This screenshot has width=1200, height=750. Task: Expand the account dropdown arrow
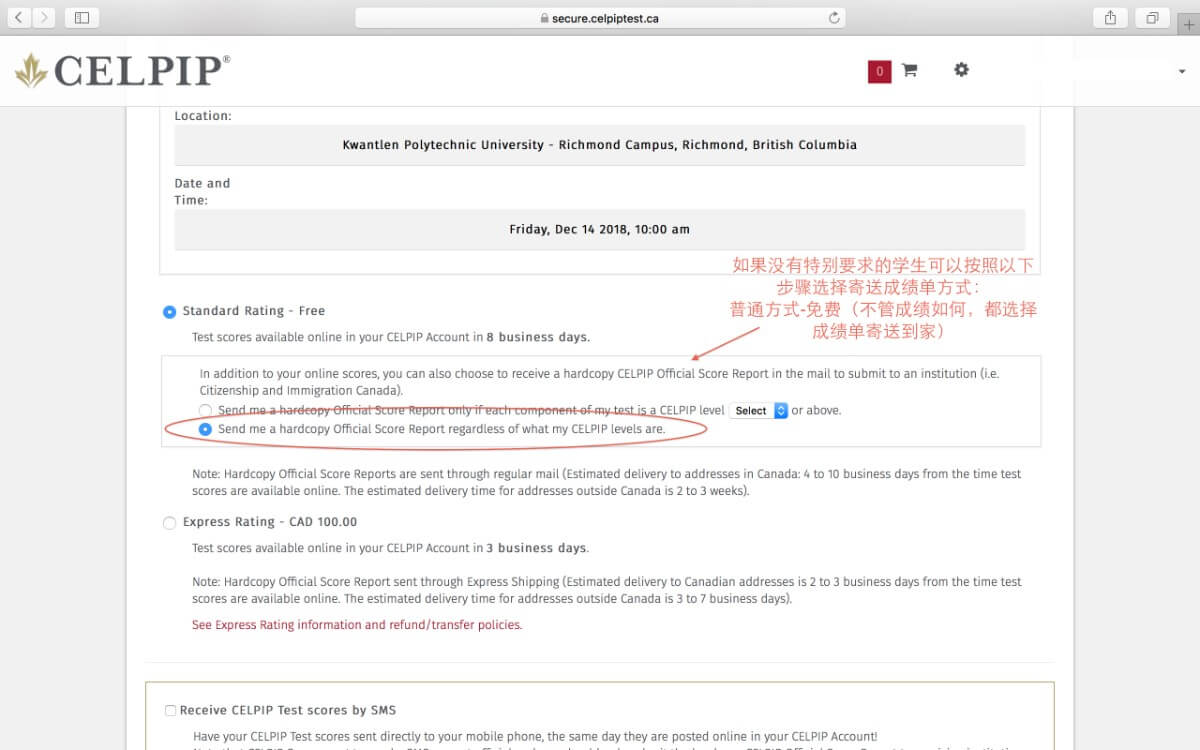tap(1182, 72)
